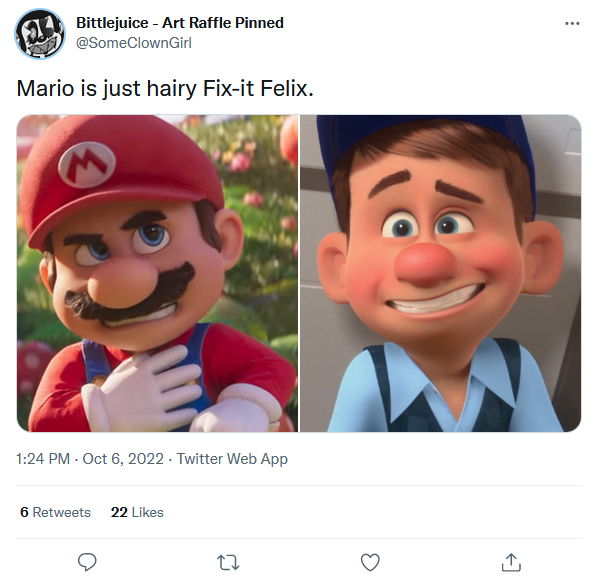This screenshot has width=598, height=585.
Task: Open the share tweet upload icon
Action: [x=511, y=562]
